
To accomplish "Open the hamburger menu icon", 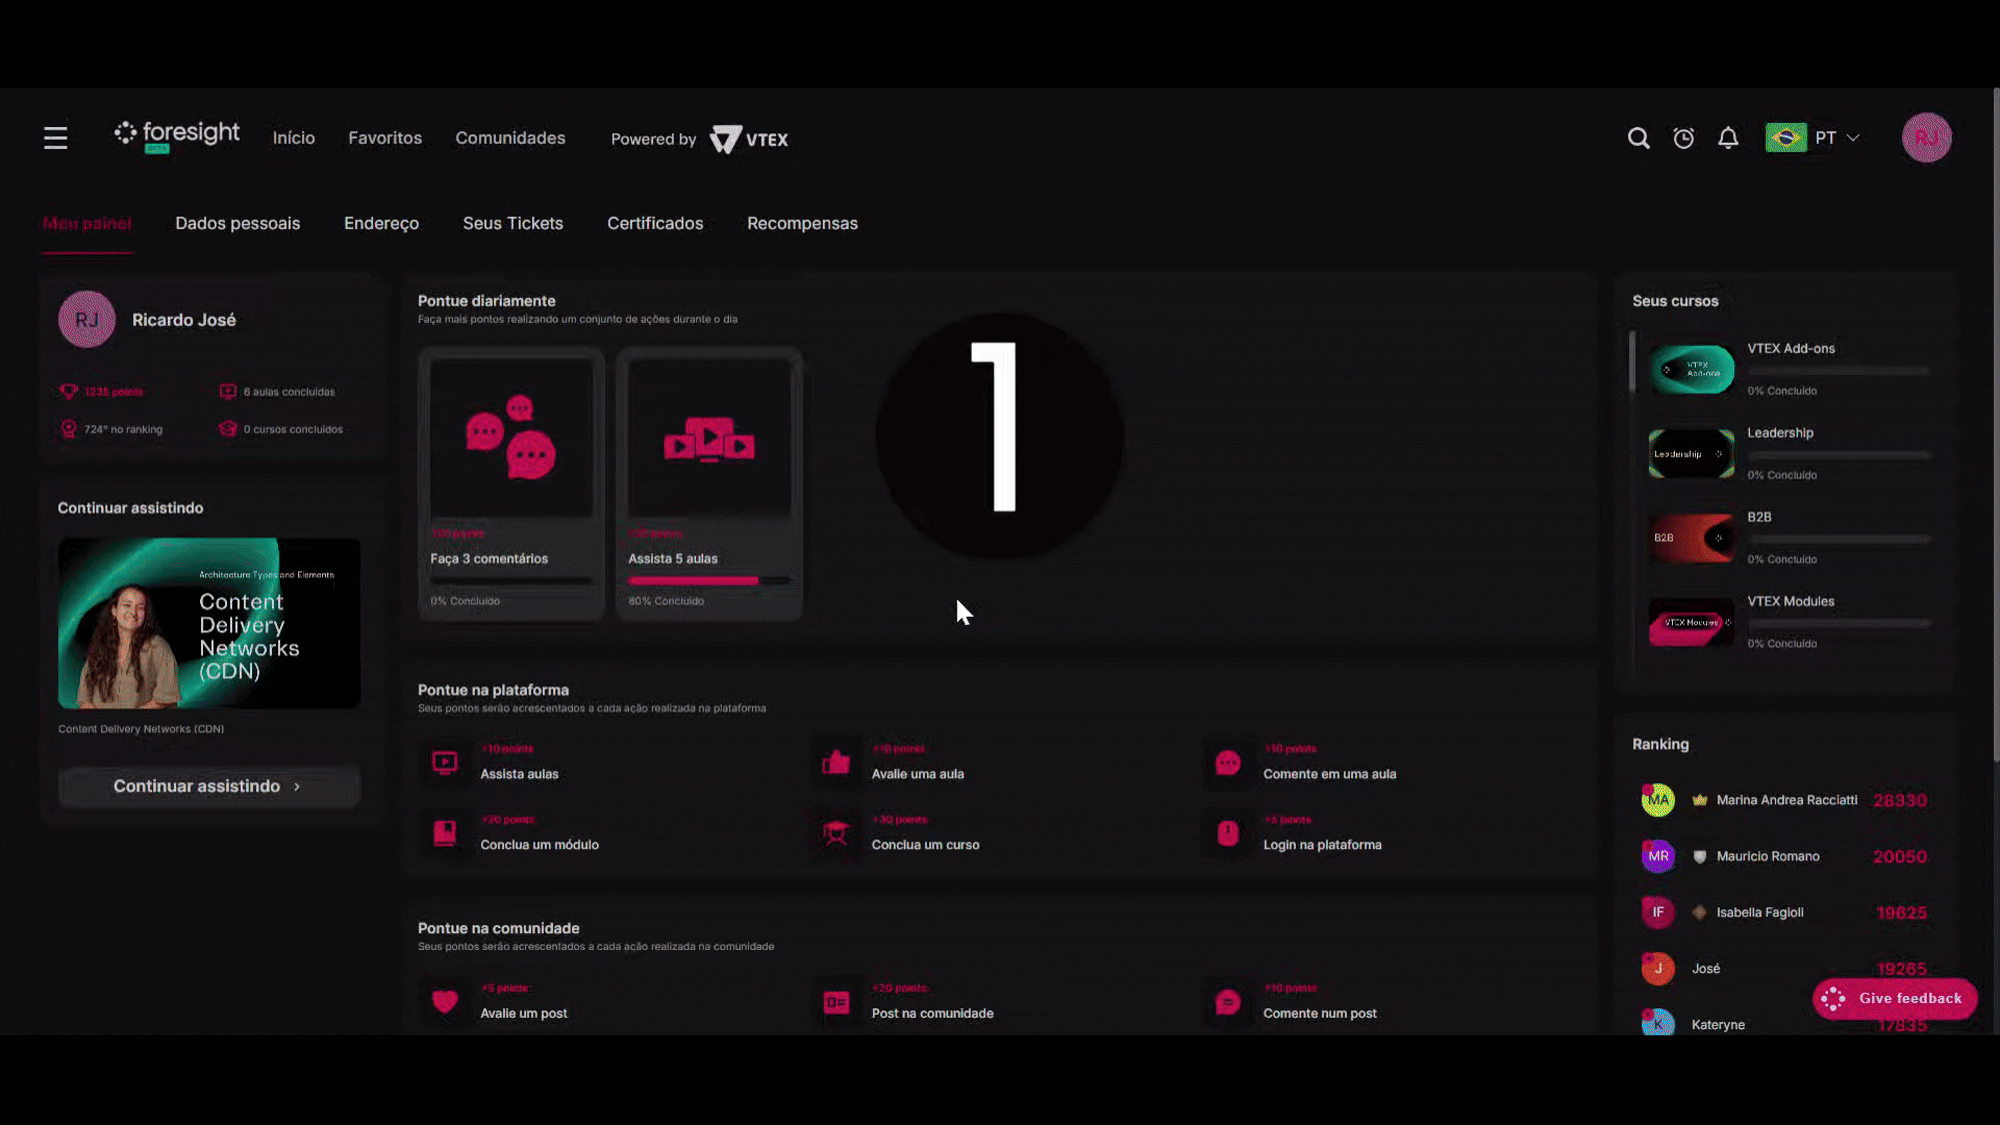I will (x=55, y=138).
